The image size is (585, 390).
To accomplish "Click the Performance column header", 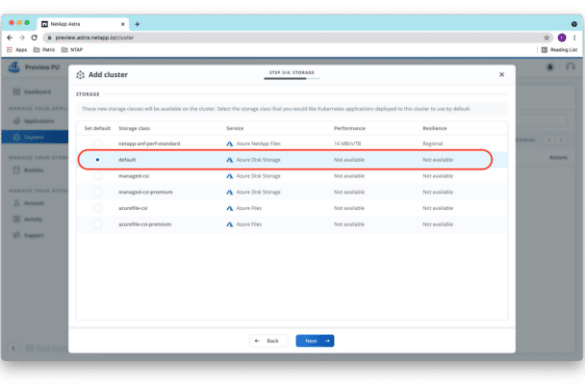I will pyautogui.click(x=350, y=128).
